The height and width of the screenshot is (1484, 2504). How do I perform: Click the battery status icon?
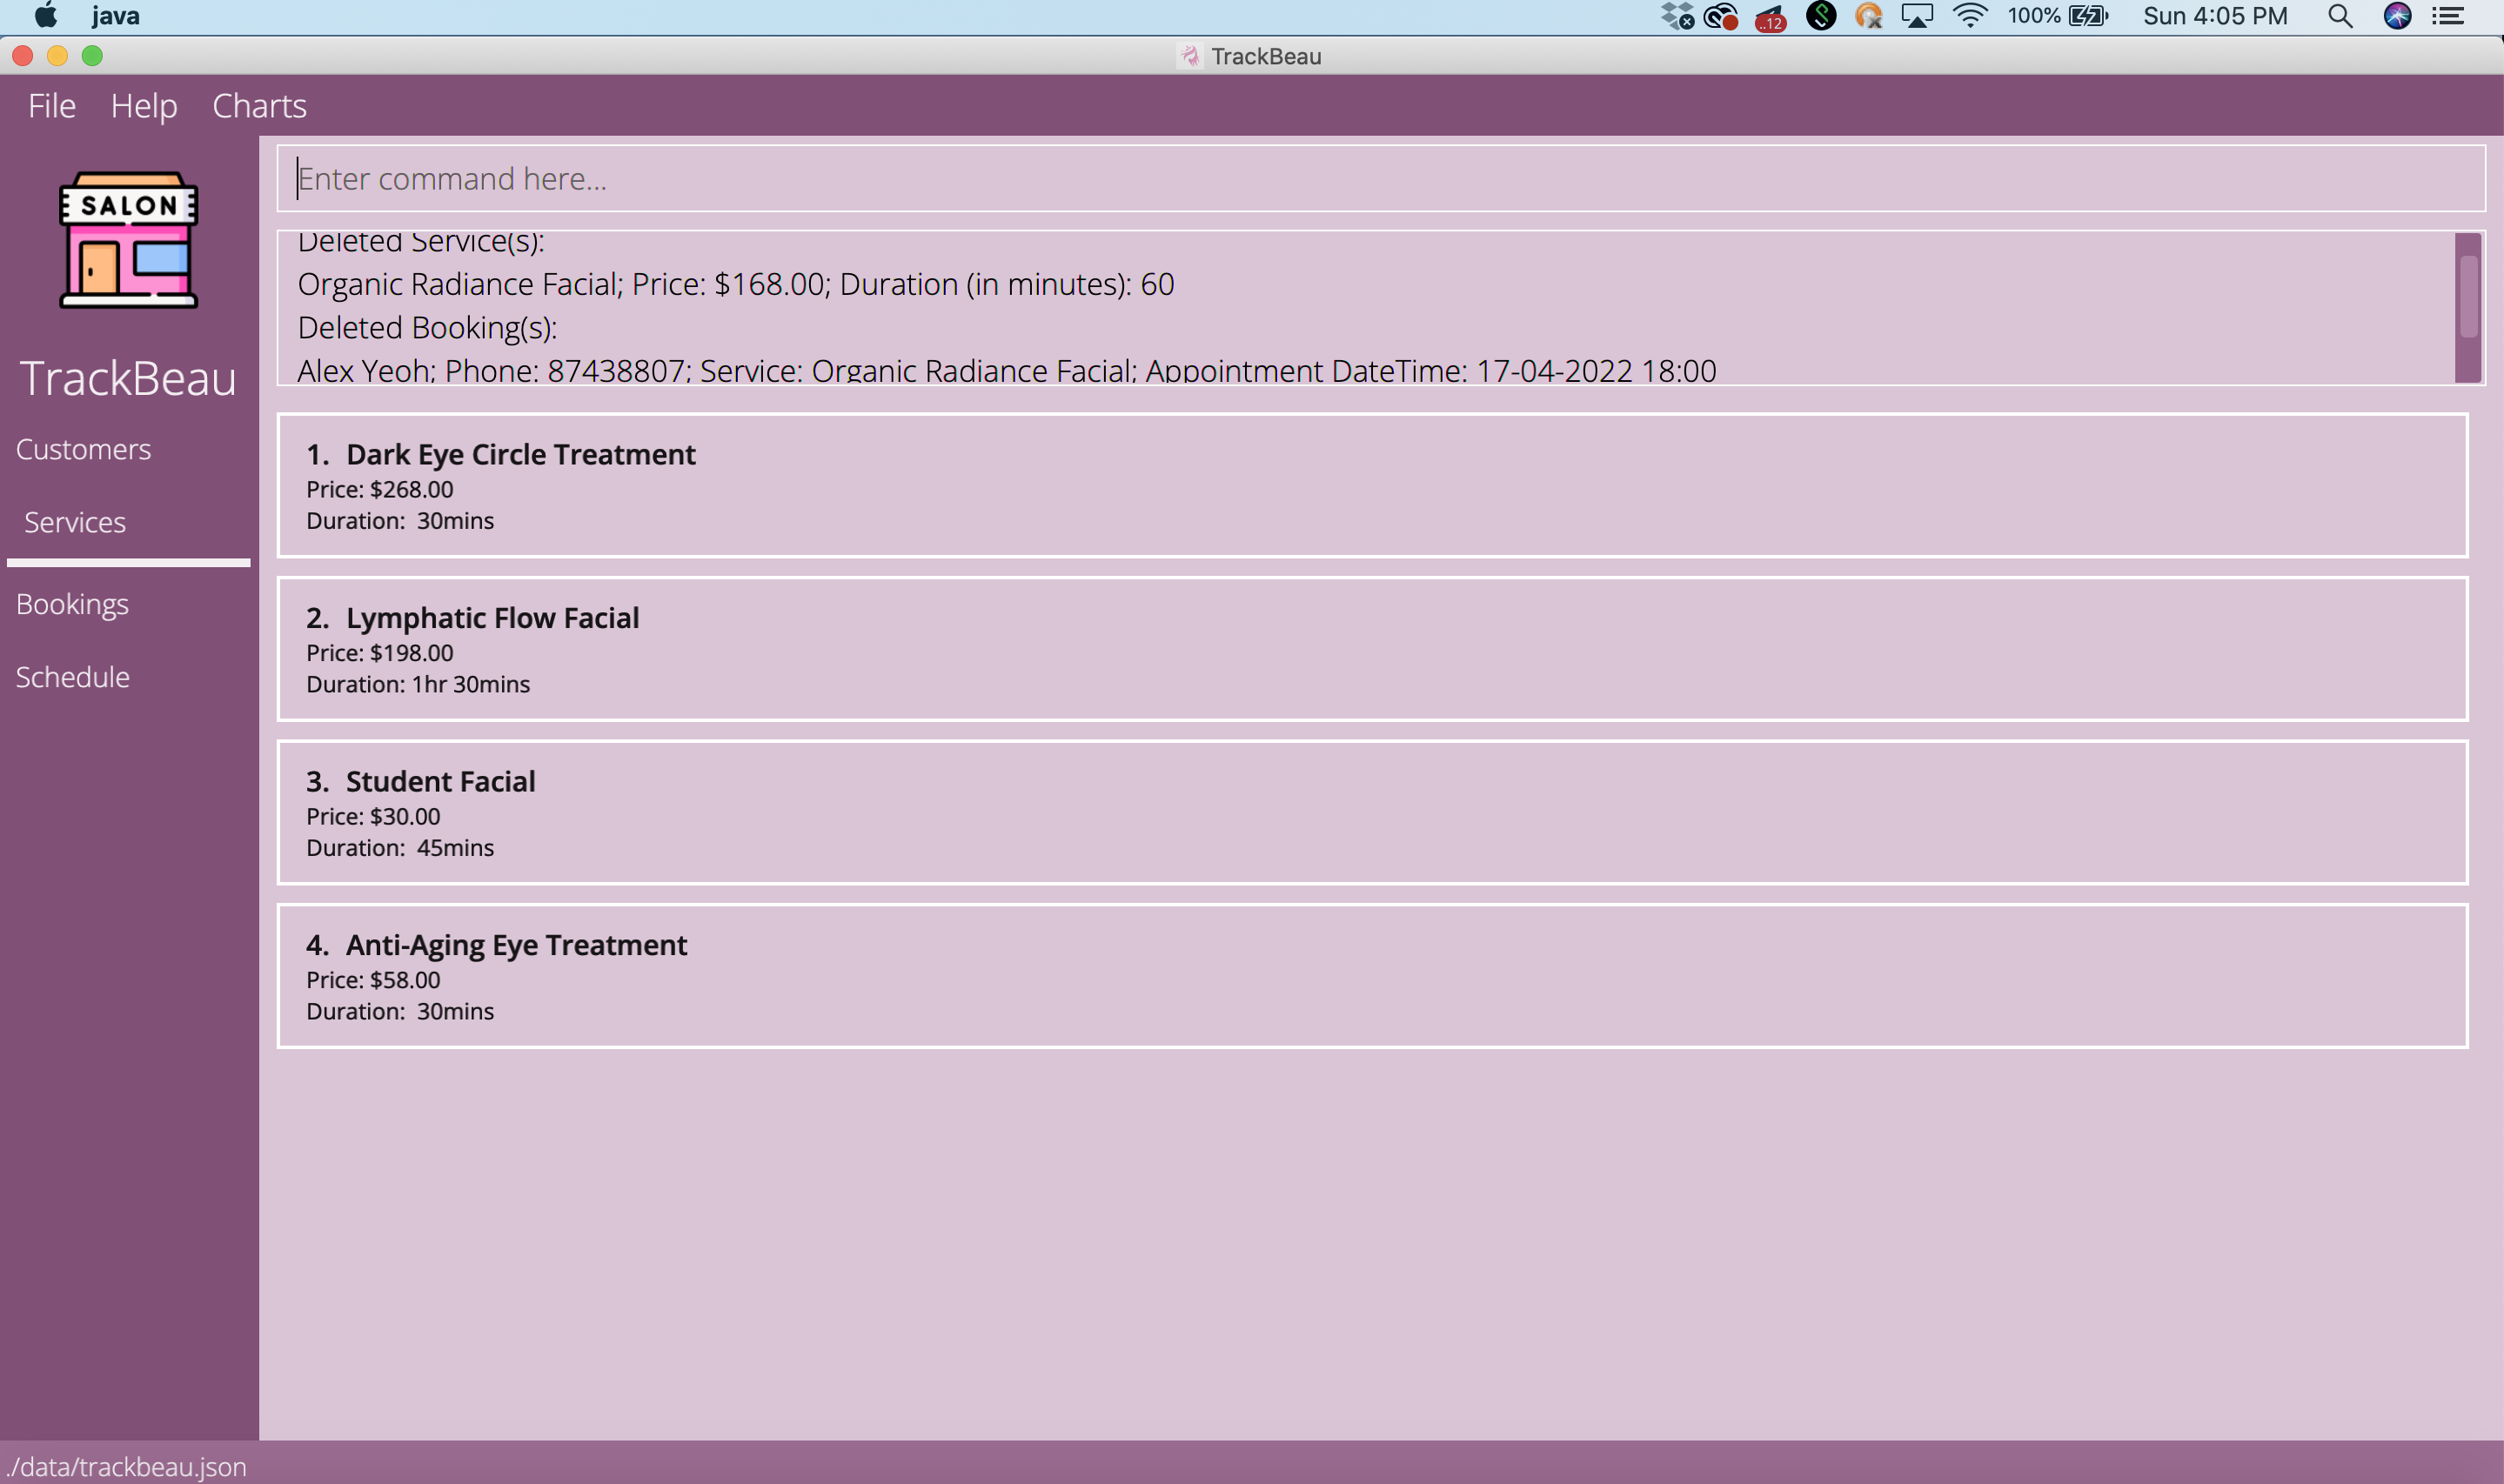2088,16
